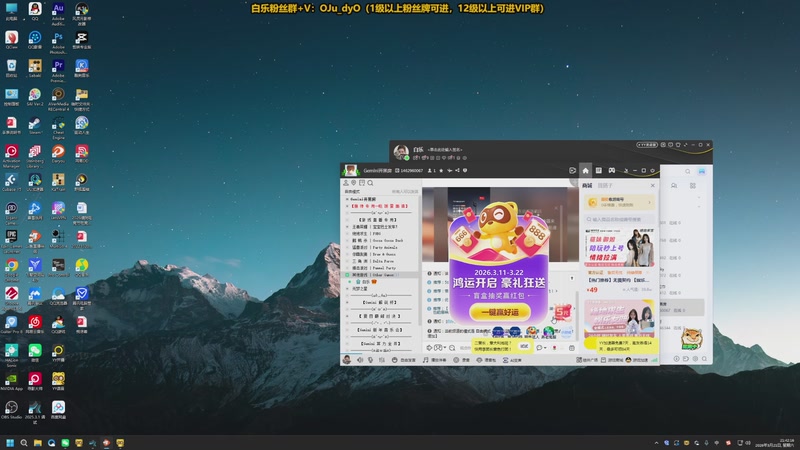Click the 2026.3.11-3.22 date on the promo popup

coord(499,272)
